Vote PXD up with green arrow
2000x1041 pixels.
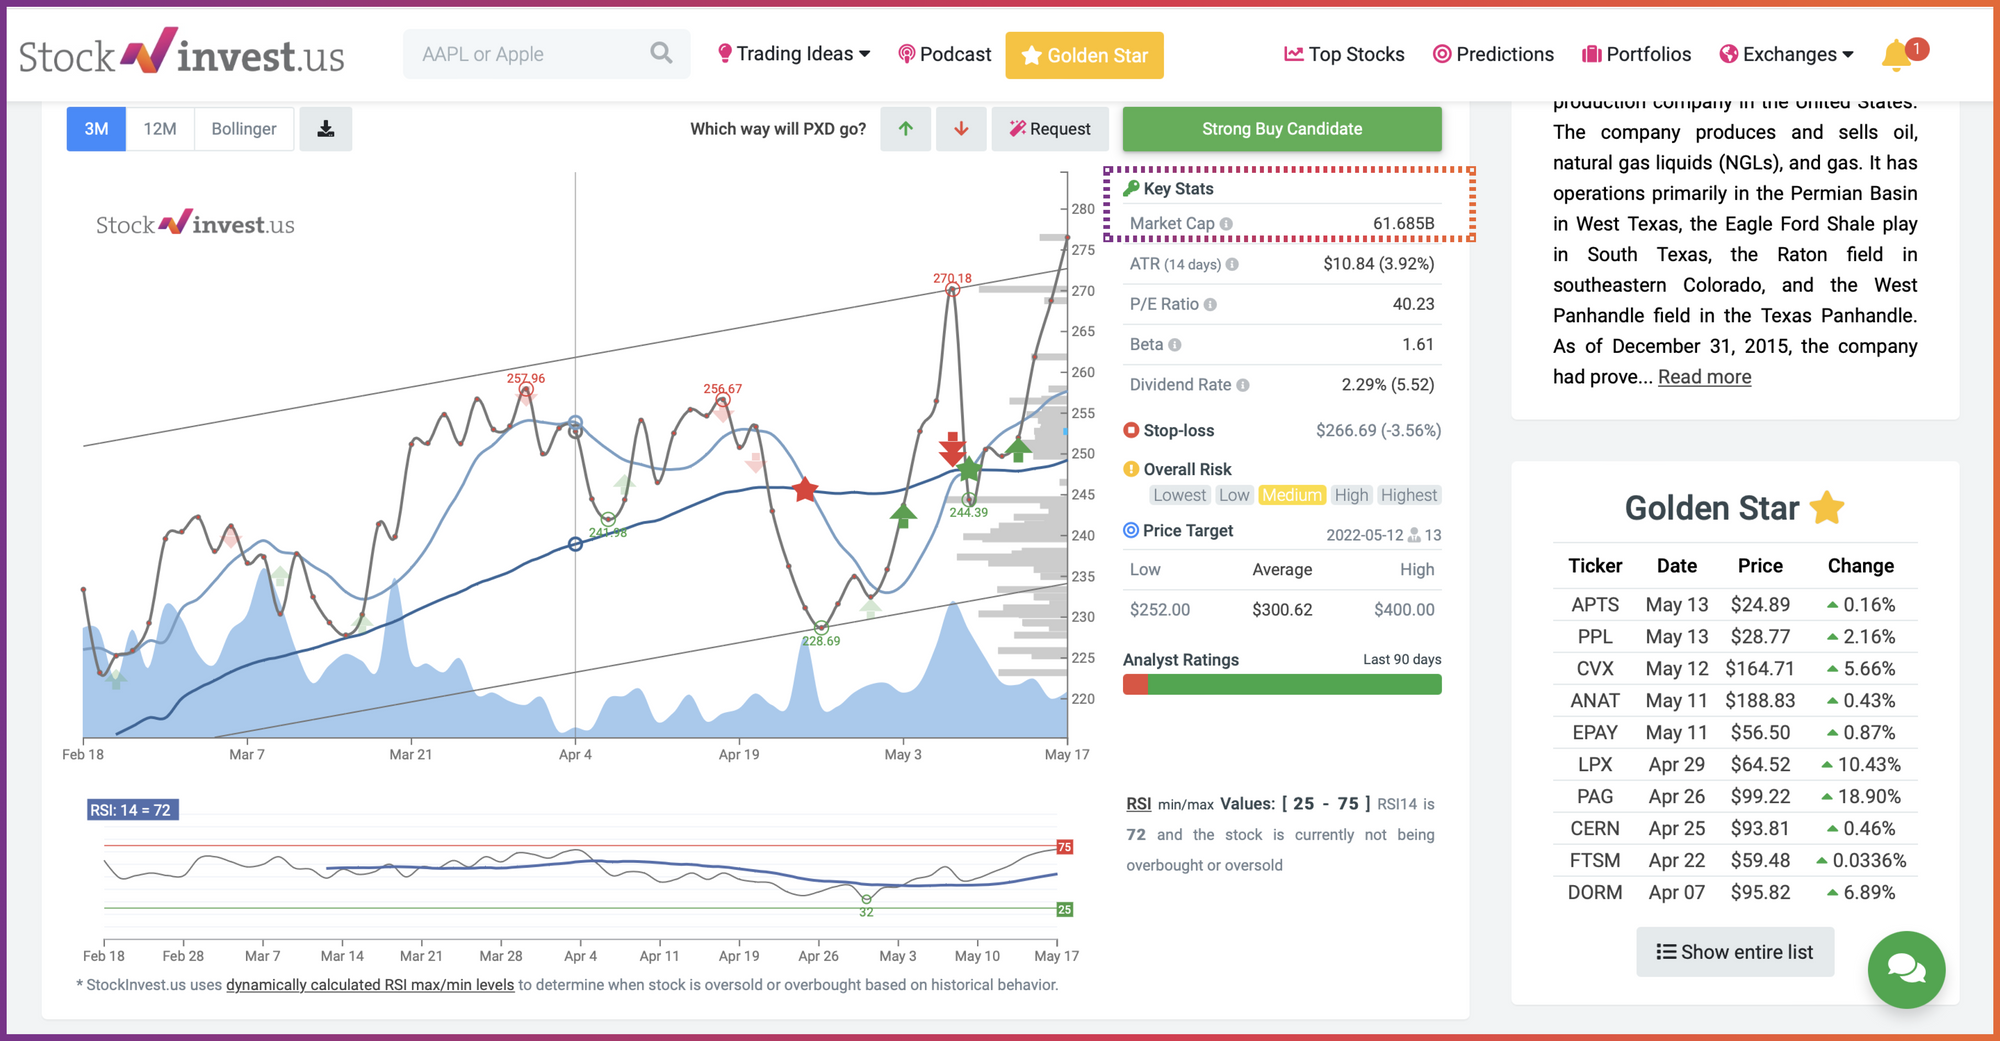(906, 129)
